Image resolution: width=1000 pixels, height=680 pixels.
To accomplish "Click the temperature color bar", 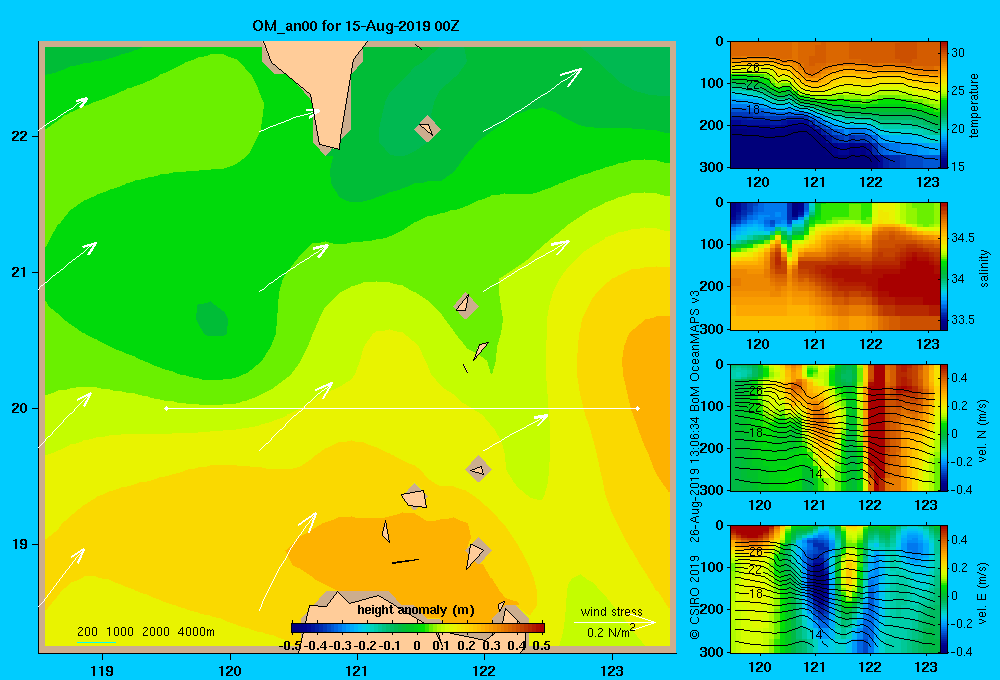I will click(x=944, y=105).
